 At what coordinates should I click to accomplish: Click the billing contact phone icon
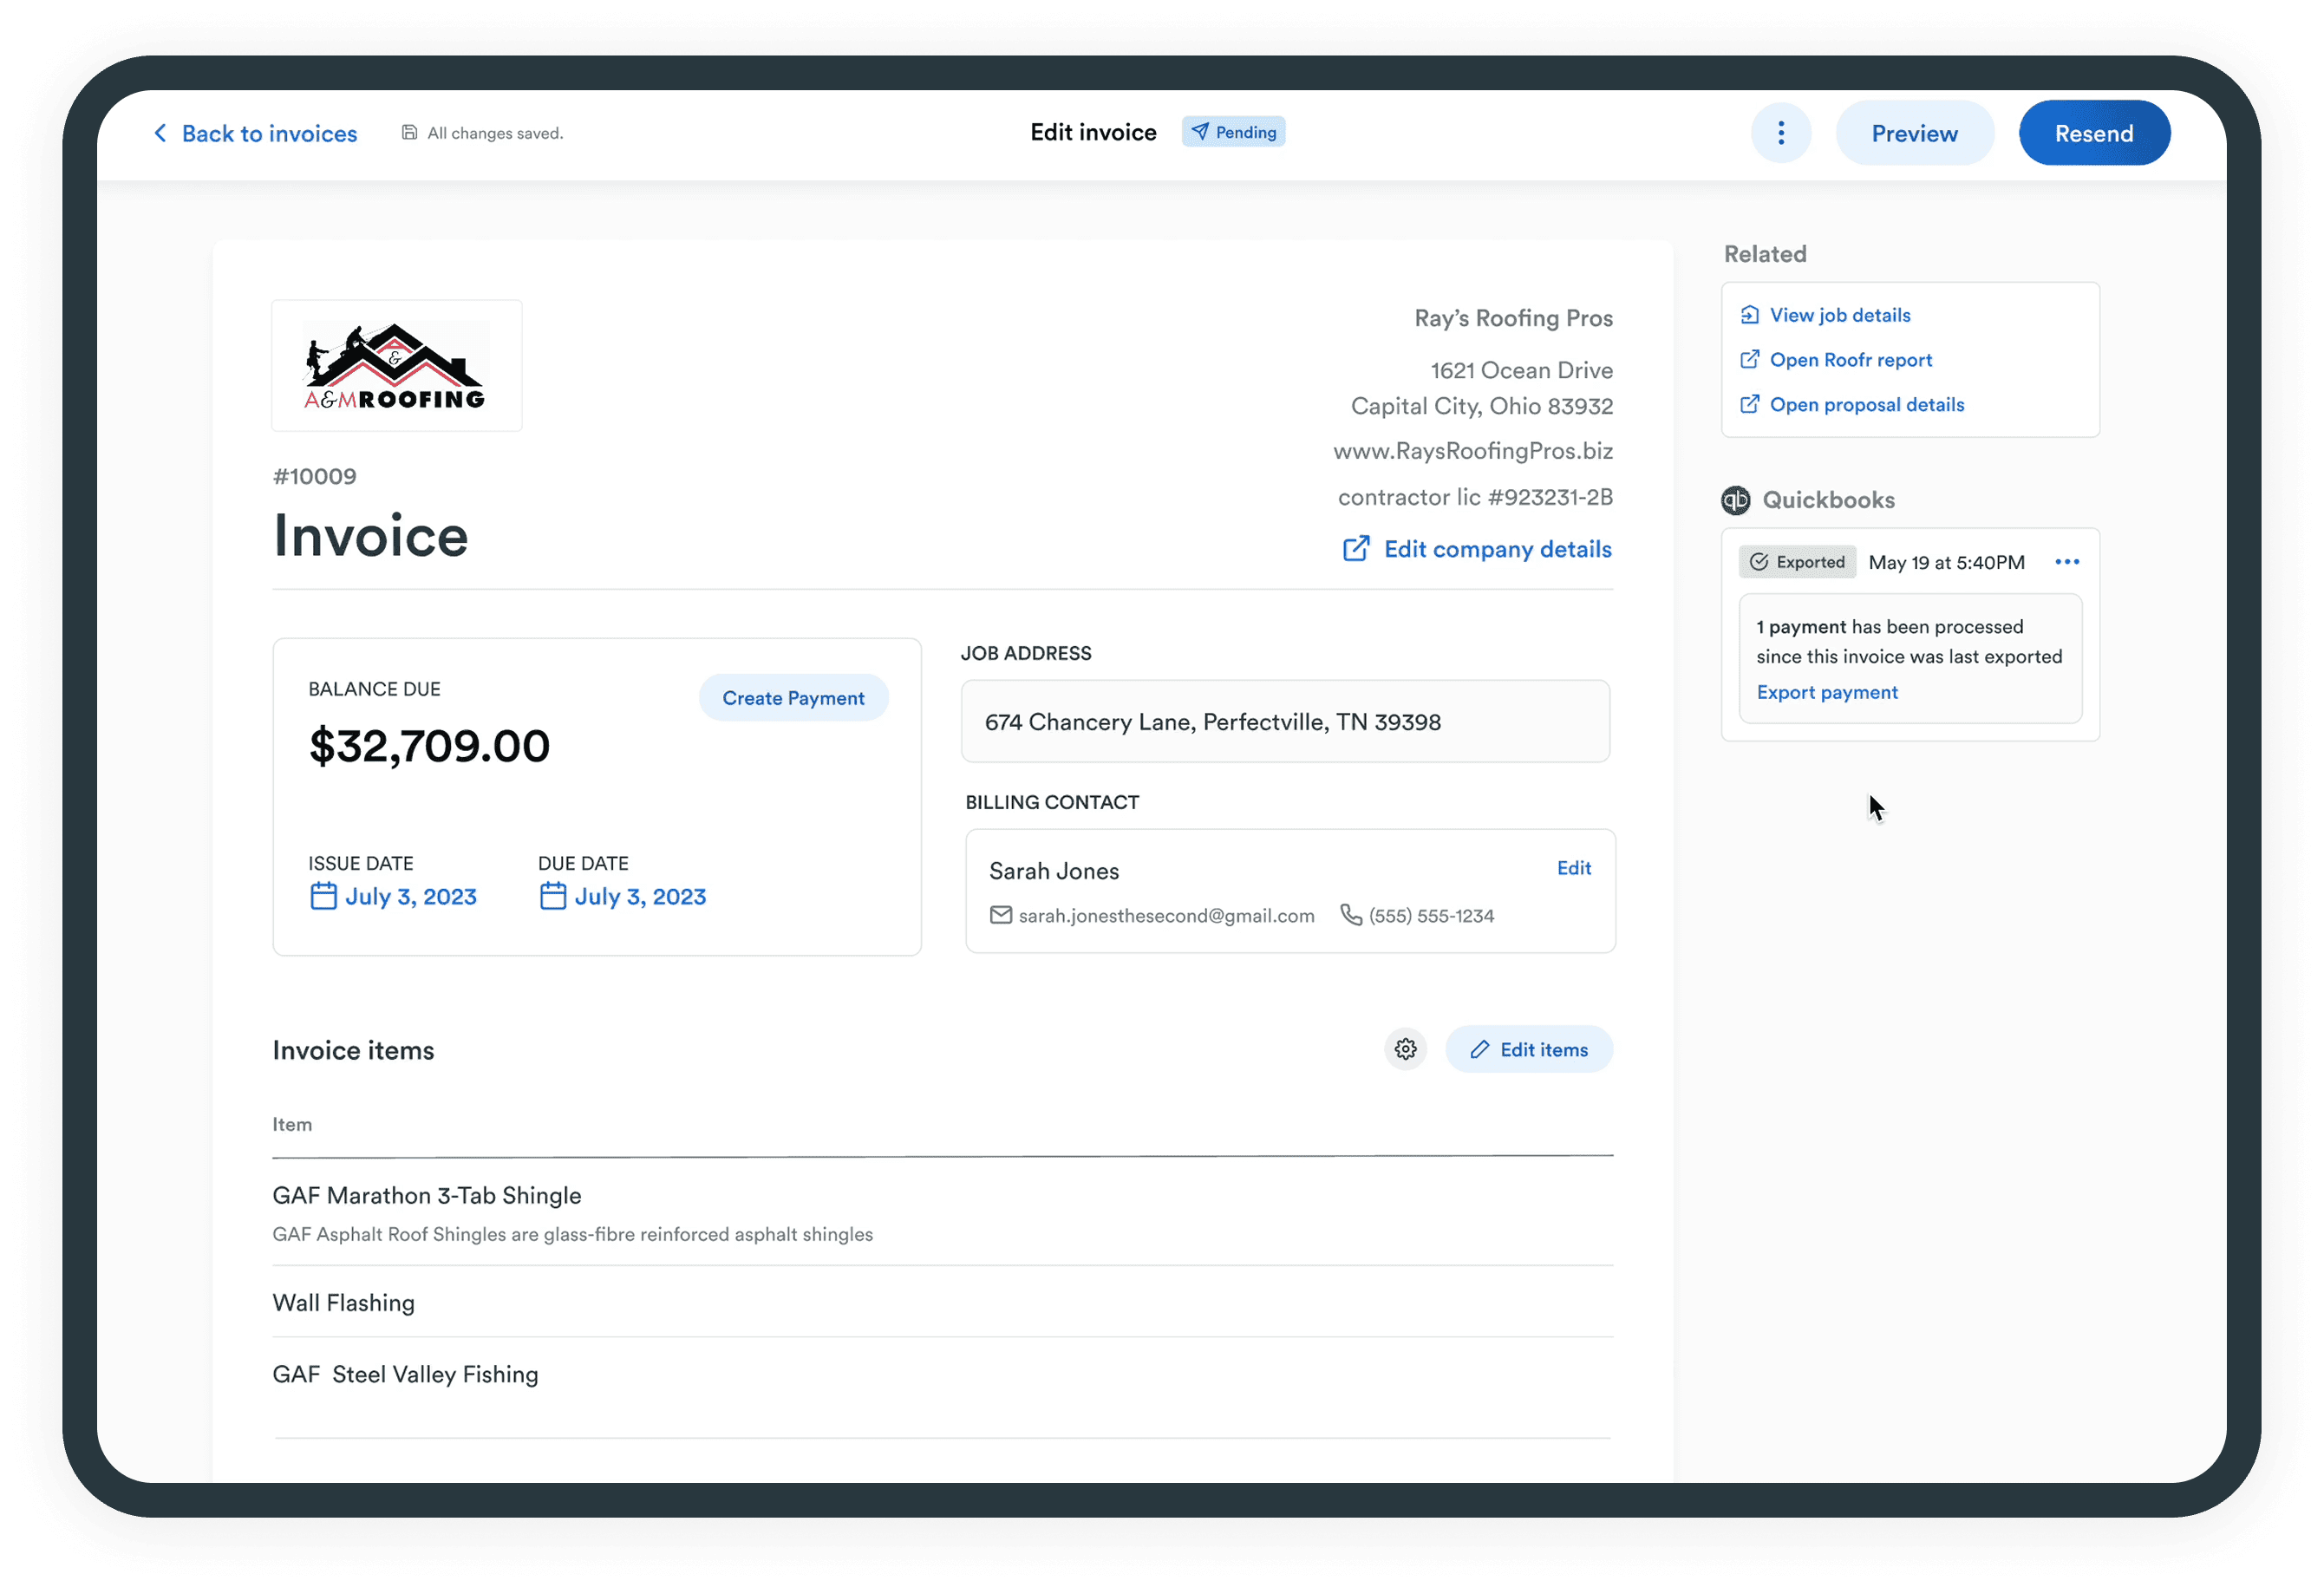click(1350, 915)
